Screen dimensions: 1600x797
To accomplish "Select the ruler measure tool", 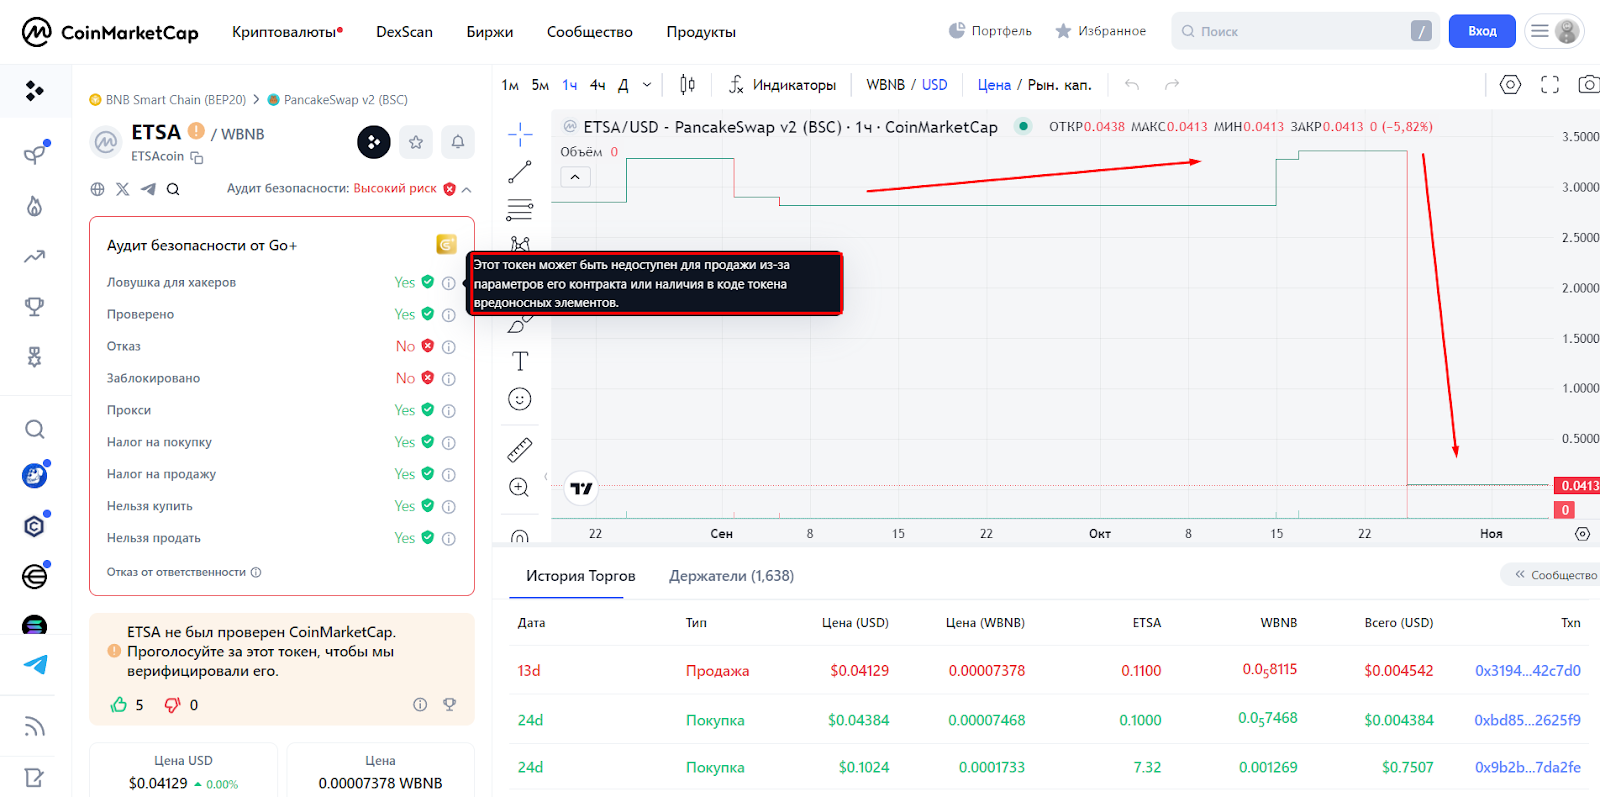I will click(520, 450).
